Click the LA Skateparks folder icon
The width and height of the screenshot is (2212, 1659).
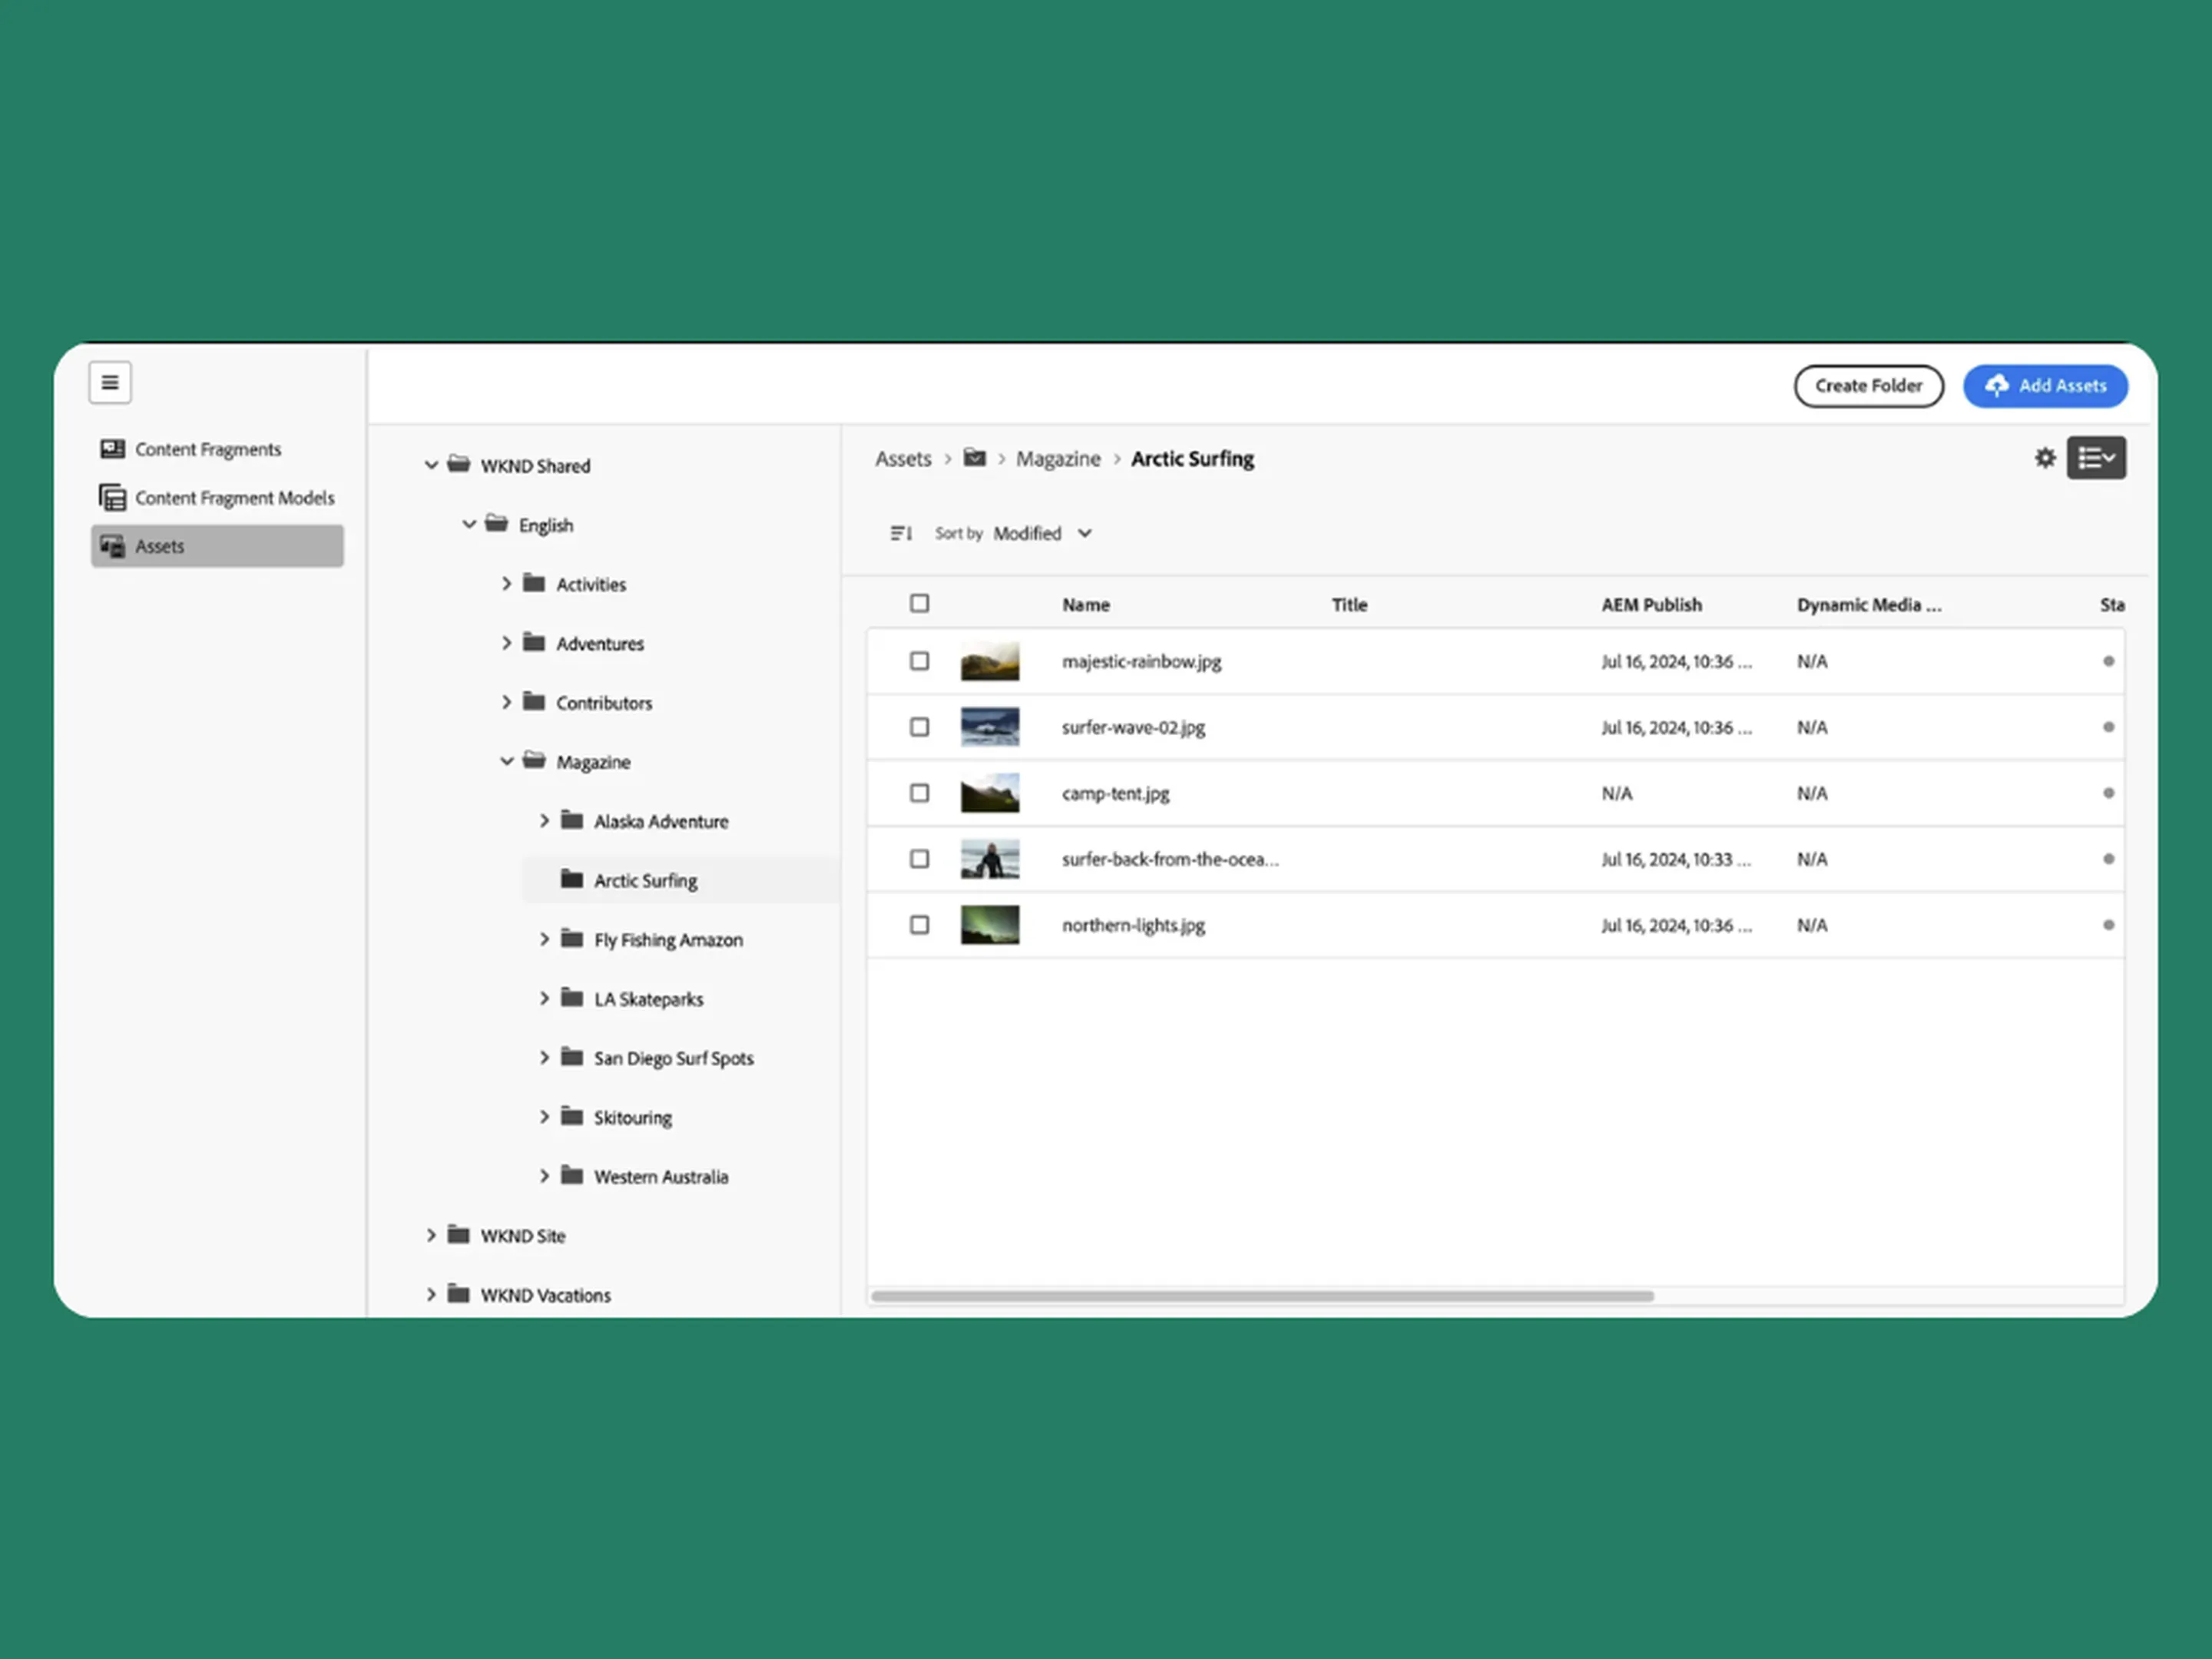pos(572,998)
